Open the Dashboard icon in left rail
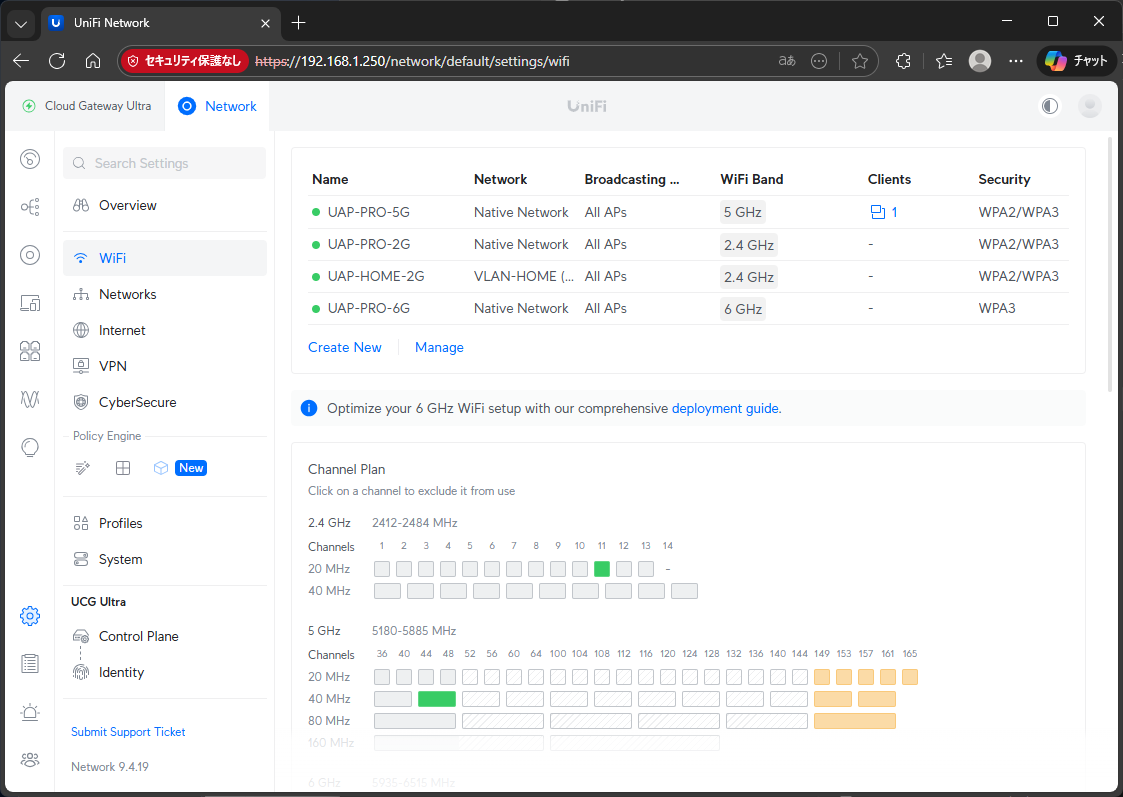 point(30,159)
